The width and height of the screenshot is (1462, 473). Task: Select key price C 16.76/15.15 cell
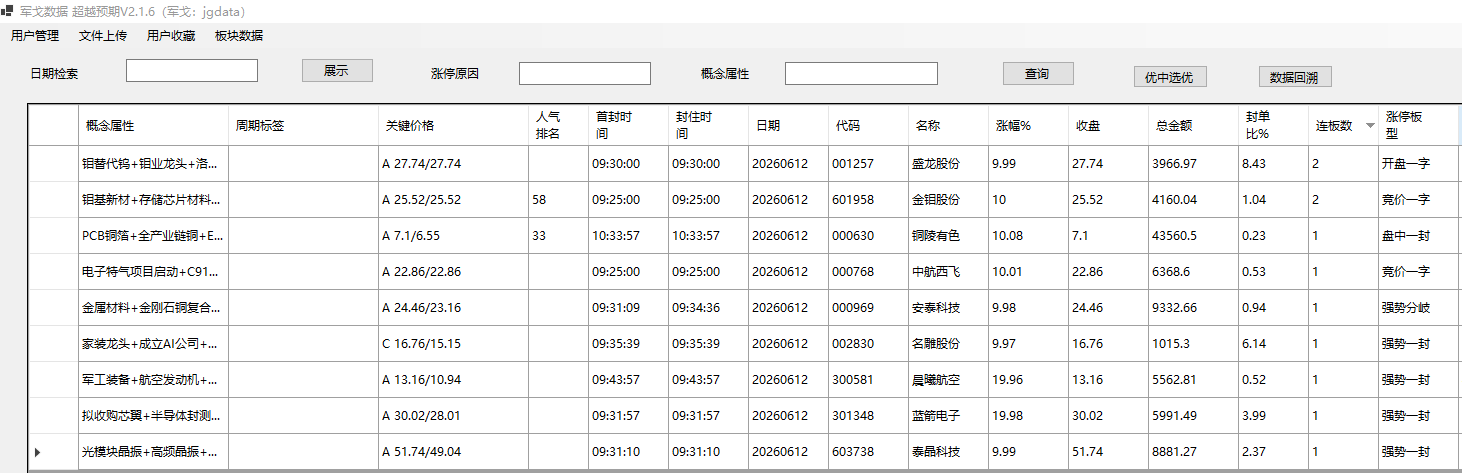click(453, 343)
